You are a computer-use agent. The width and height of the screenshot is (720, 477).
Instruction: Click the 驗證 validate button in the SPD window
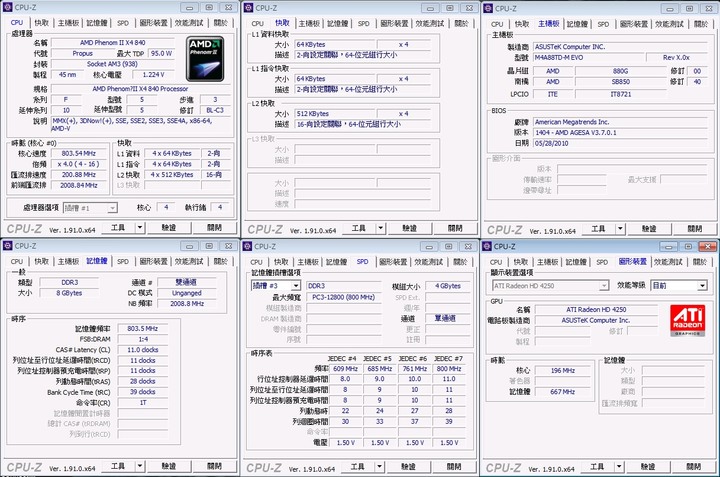pyautogui.click(x=409, y=466)
